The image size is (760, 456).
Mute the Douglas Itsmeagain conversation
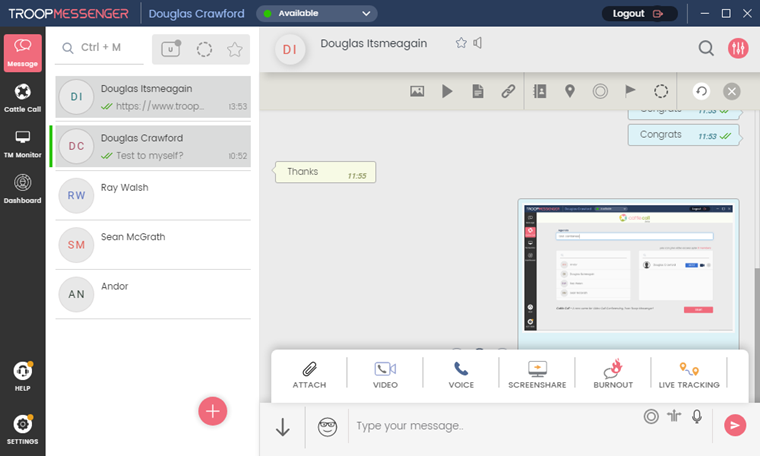478,43
